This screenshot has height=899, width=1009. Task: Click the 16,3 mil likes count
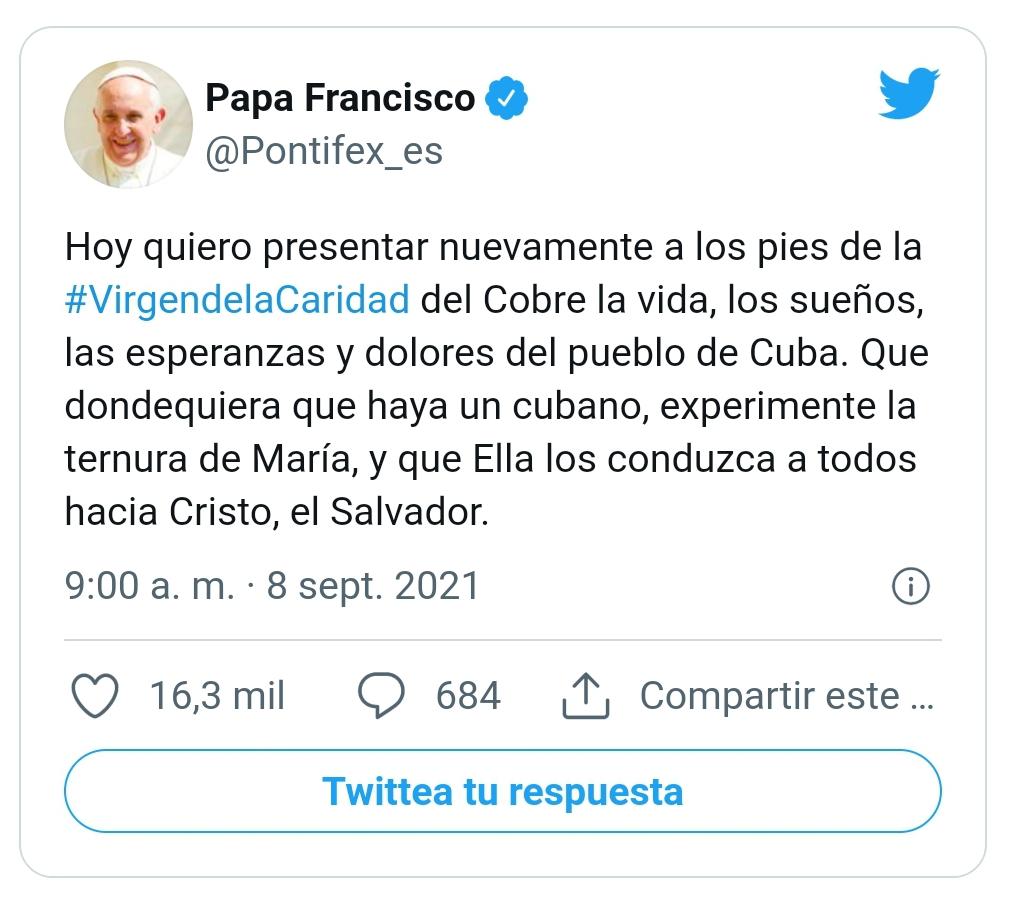(x=217, y=696)
